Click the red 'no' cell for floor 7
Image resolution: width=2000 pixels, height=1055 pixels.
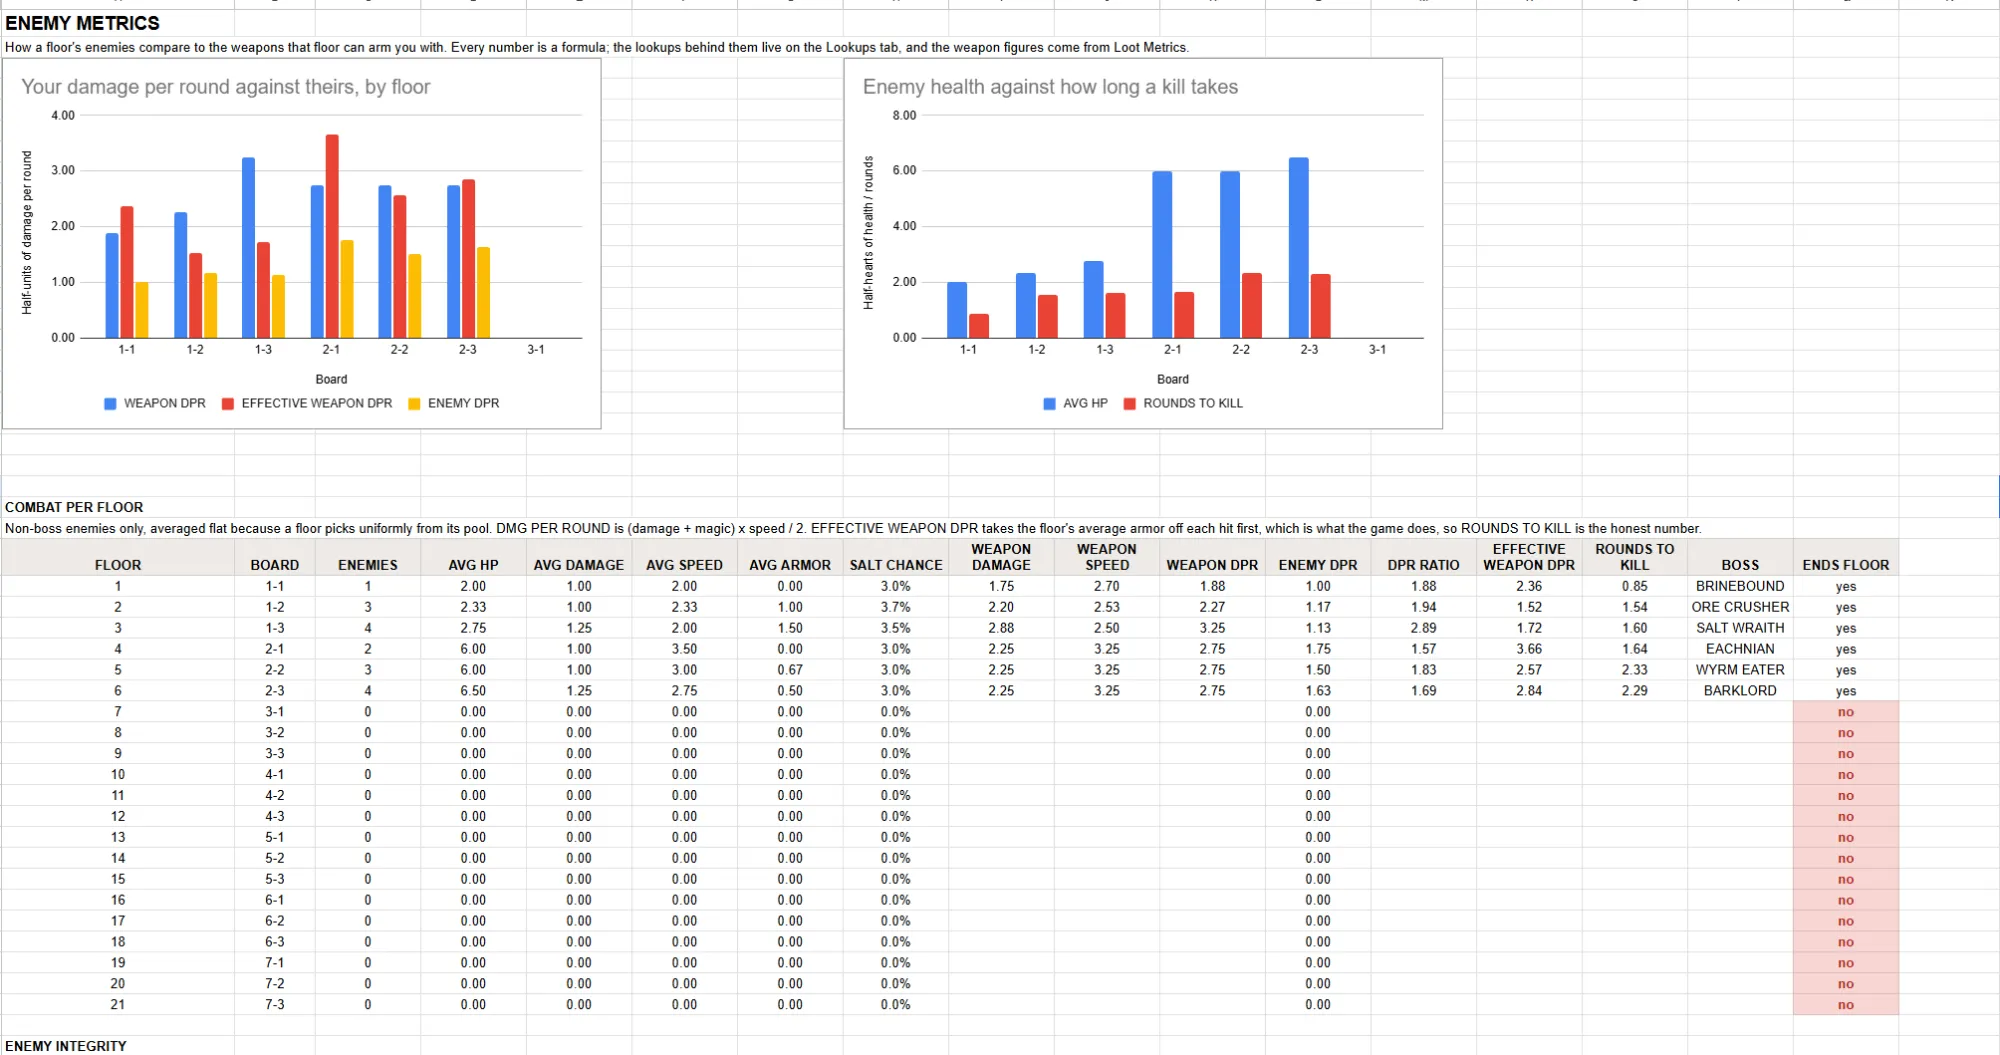[x=1846, y=712]
